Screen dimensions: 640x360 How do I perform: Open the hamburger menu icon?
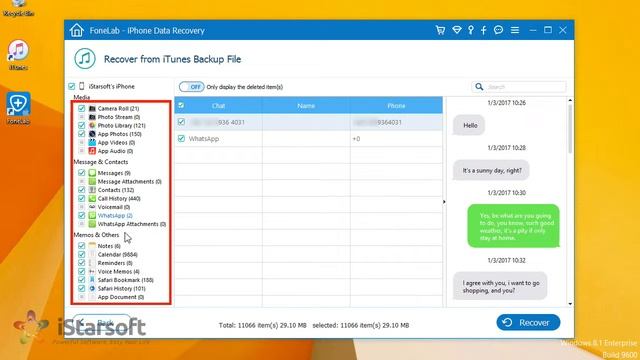(515, 30)
